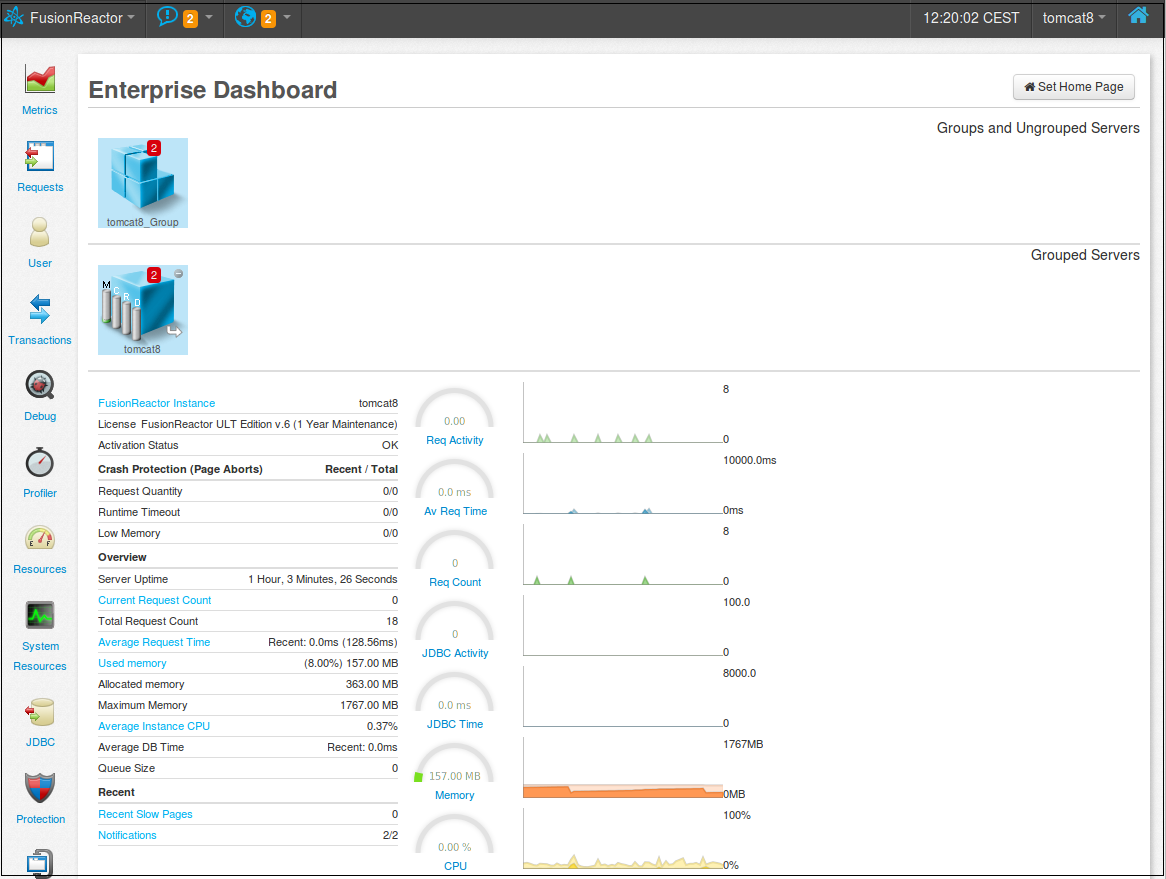Open the Profiler stopwatch icon
Image resolution: width=1166 pixels, height=879 pixels.
(x=40, y=462)
